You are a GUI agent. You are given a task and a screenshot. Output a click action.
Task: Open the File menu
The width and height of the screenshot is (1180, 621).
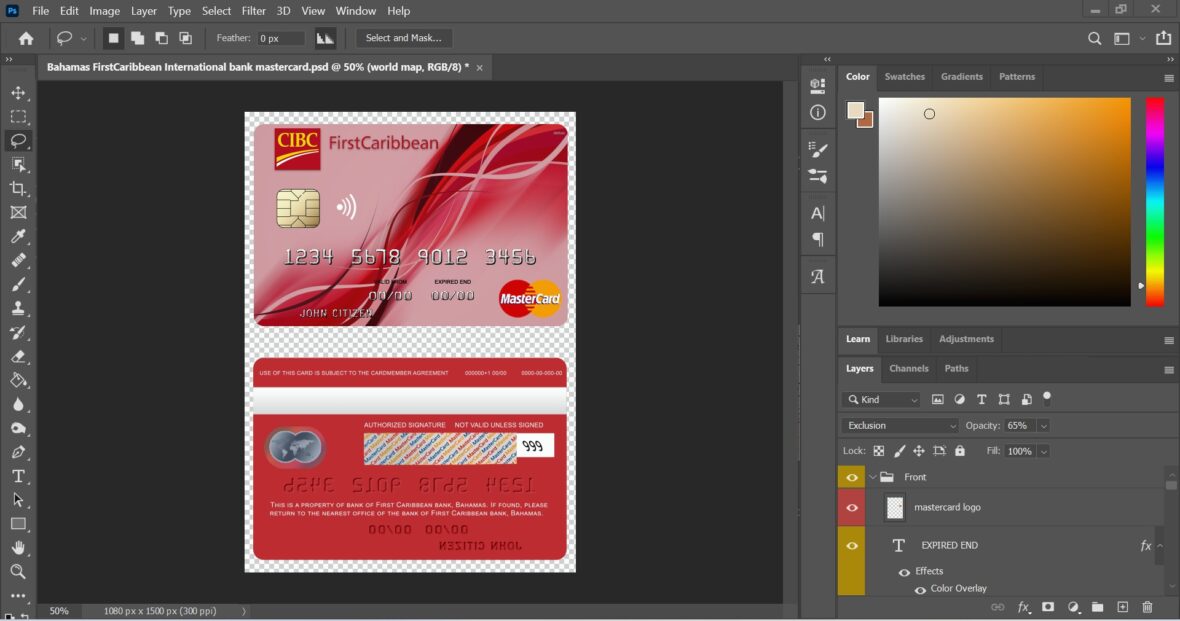pos(41,11)
